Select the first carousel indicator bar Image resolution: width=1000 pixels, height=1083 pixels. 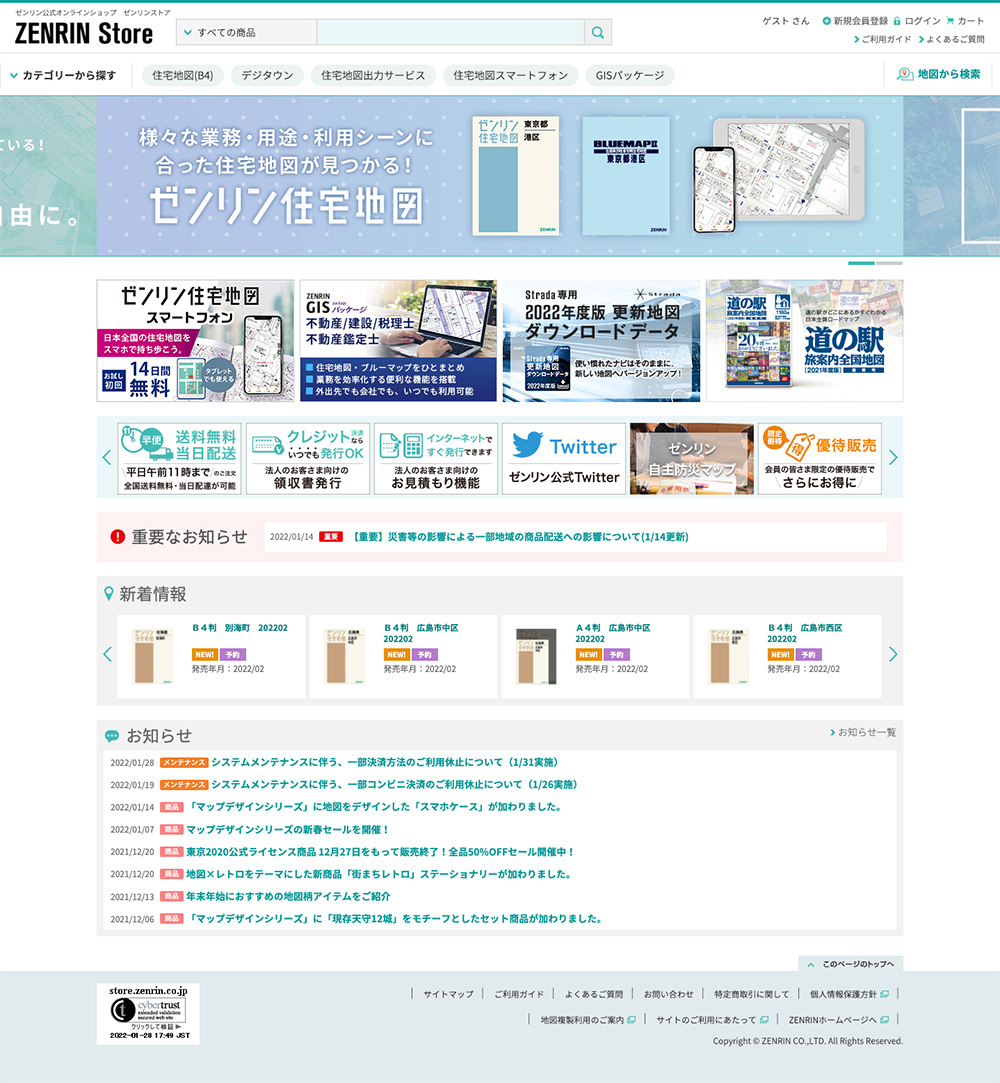[861, 263]
